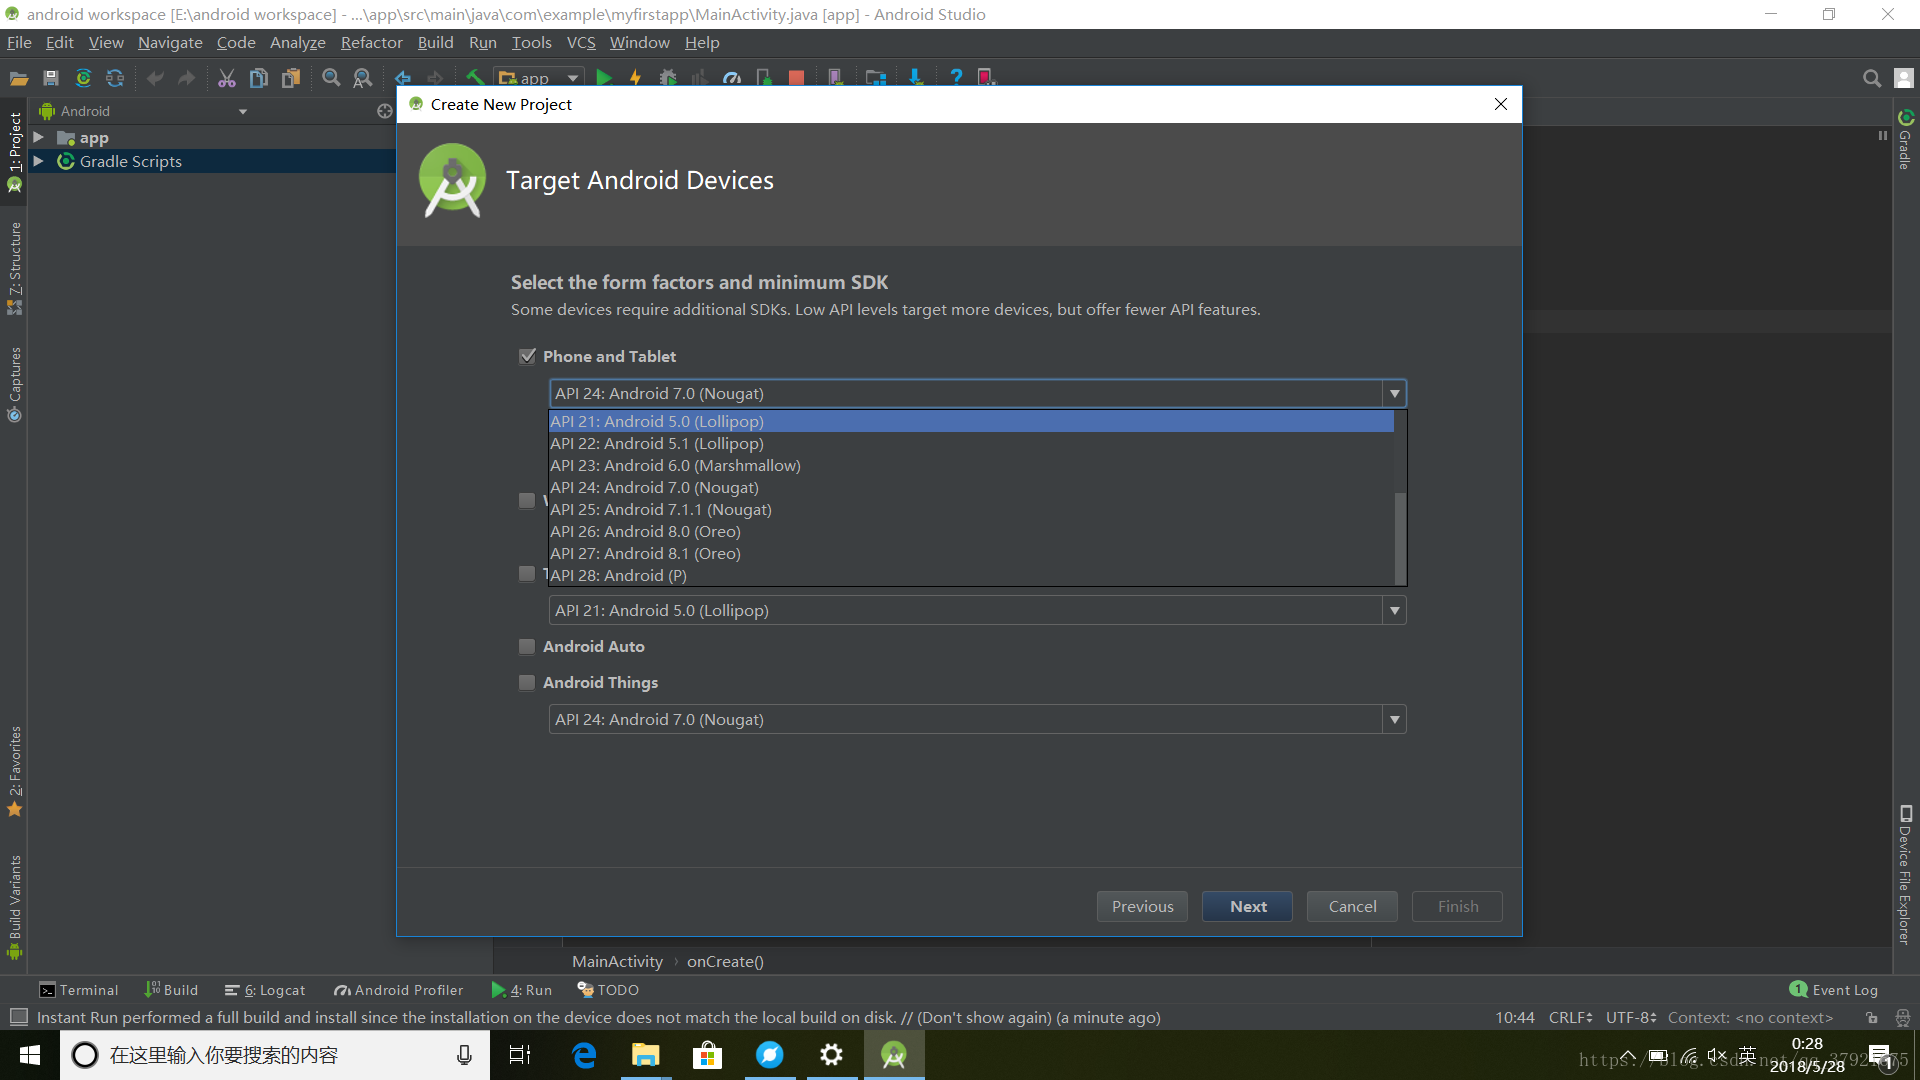1920x1080 pixels.
Task: Select API 22: Android 5.1 (Lollipop)
Action: point(971,443)
